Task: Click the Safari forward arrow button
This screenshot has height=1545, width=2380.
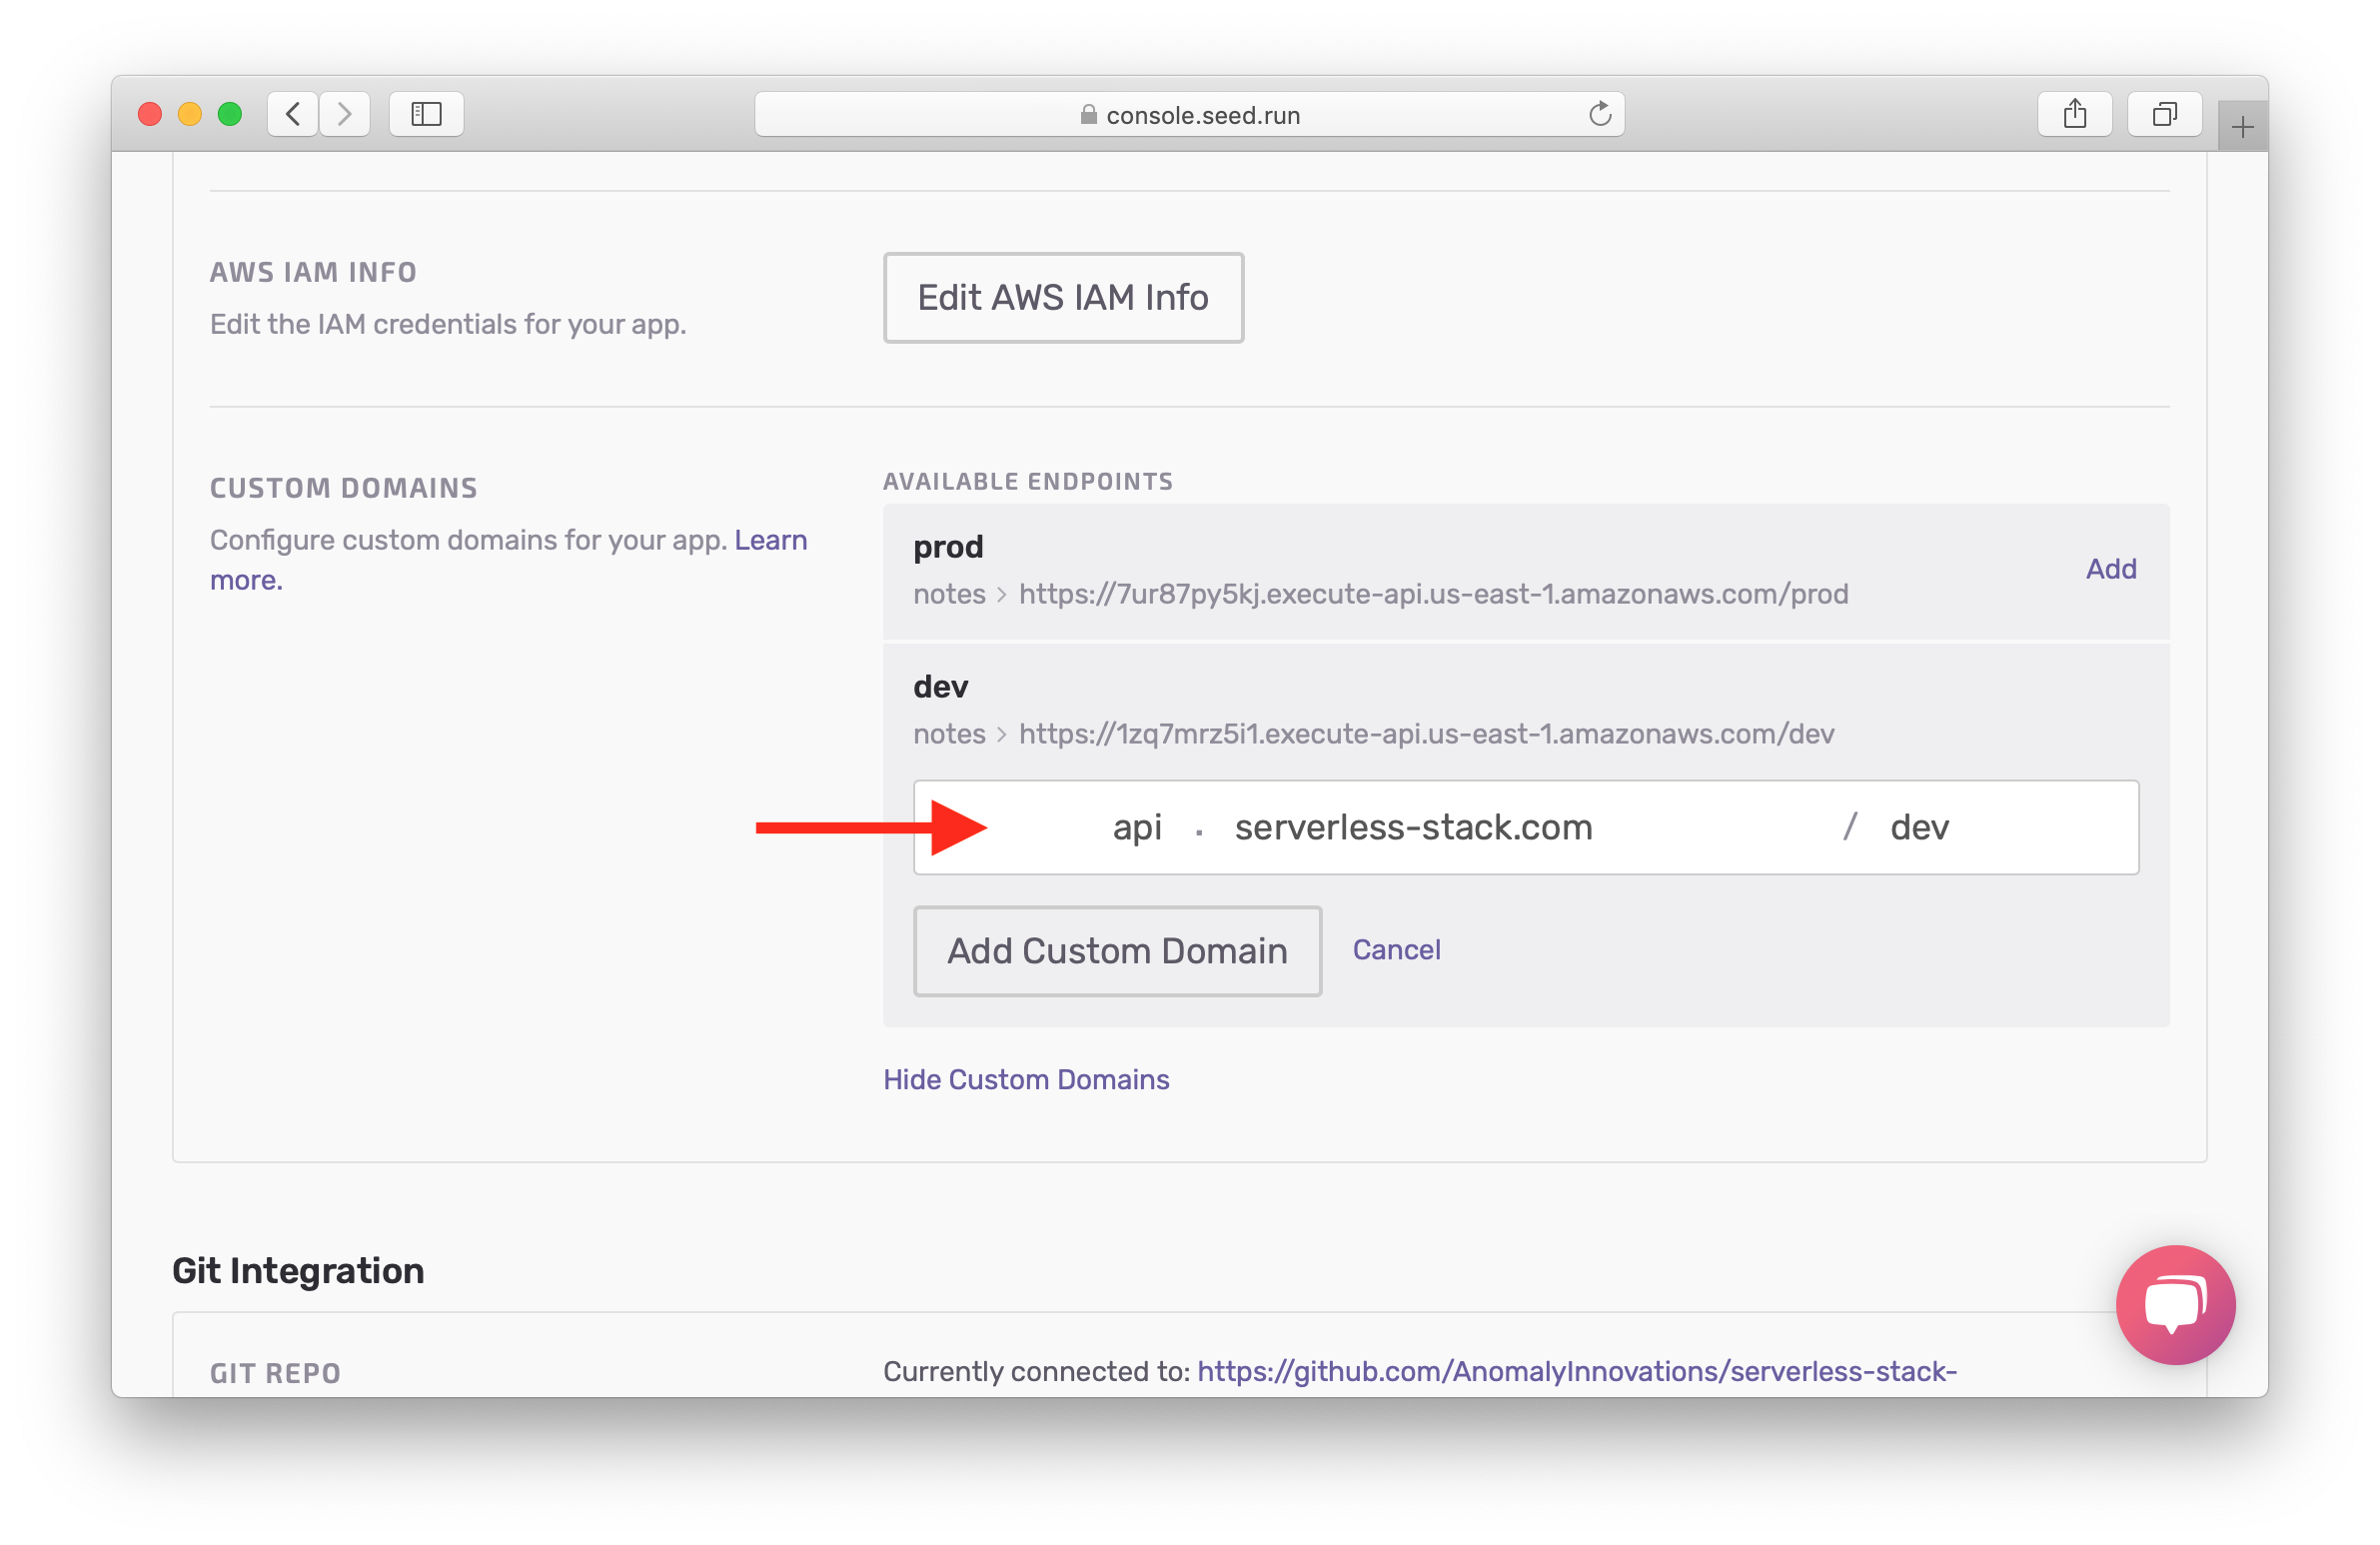Action: point(345,114)
